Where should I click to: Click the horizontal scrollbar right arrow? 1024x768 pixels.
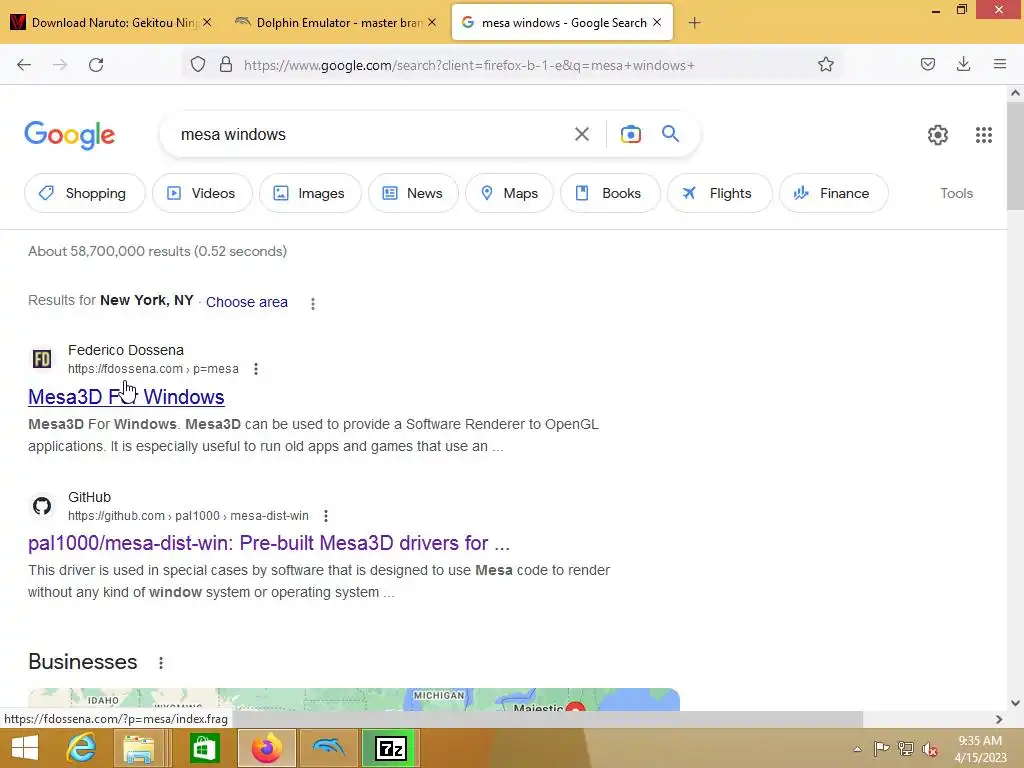[999, 719]
